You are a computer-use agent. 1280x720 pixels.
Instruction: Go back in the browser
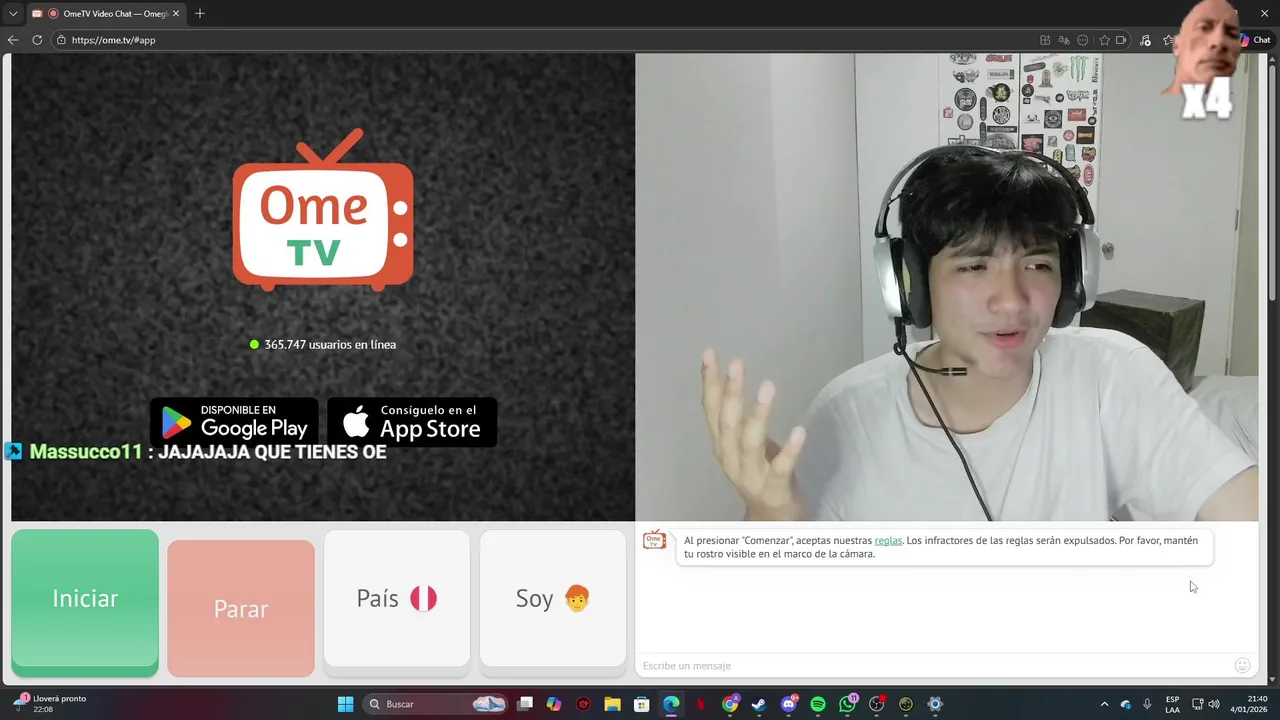click(x=13, y=40)
